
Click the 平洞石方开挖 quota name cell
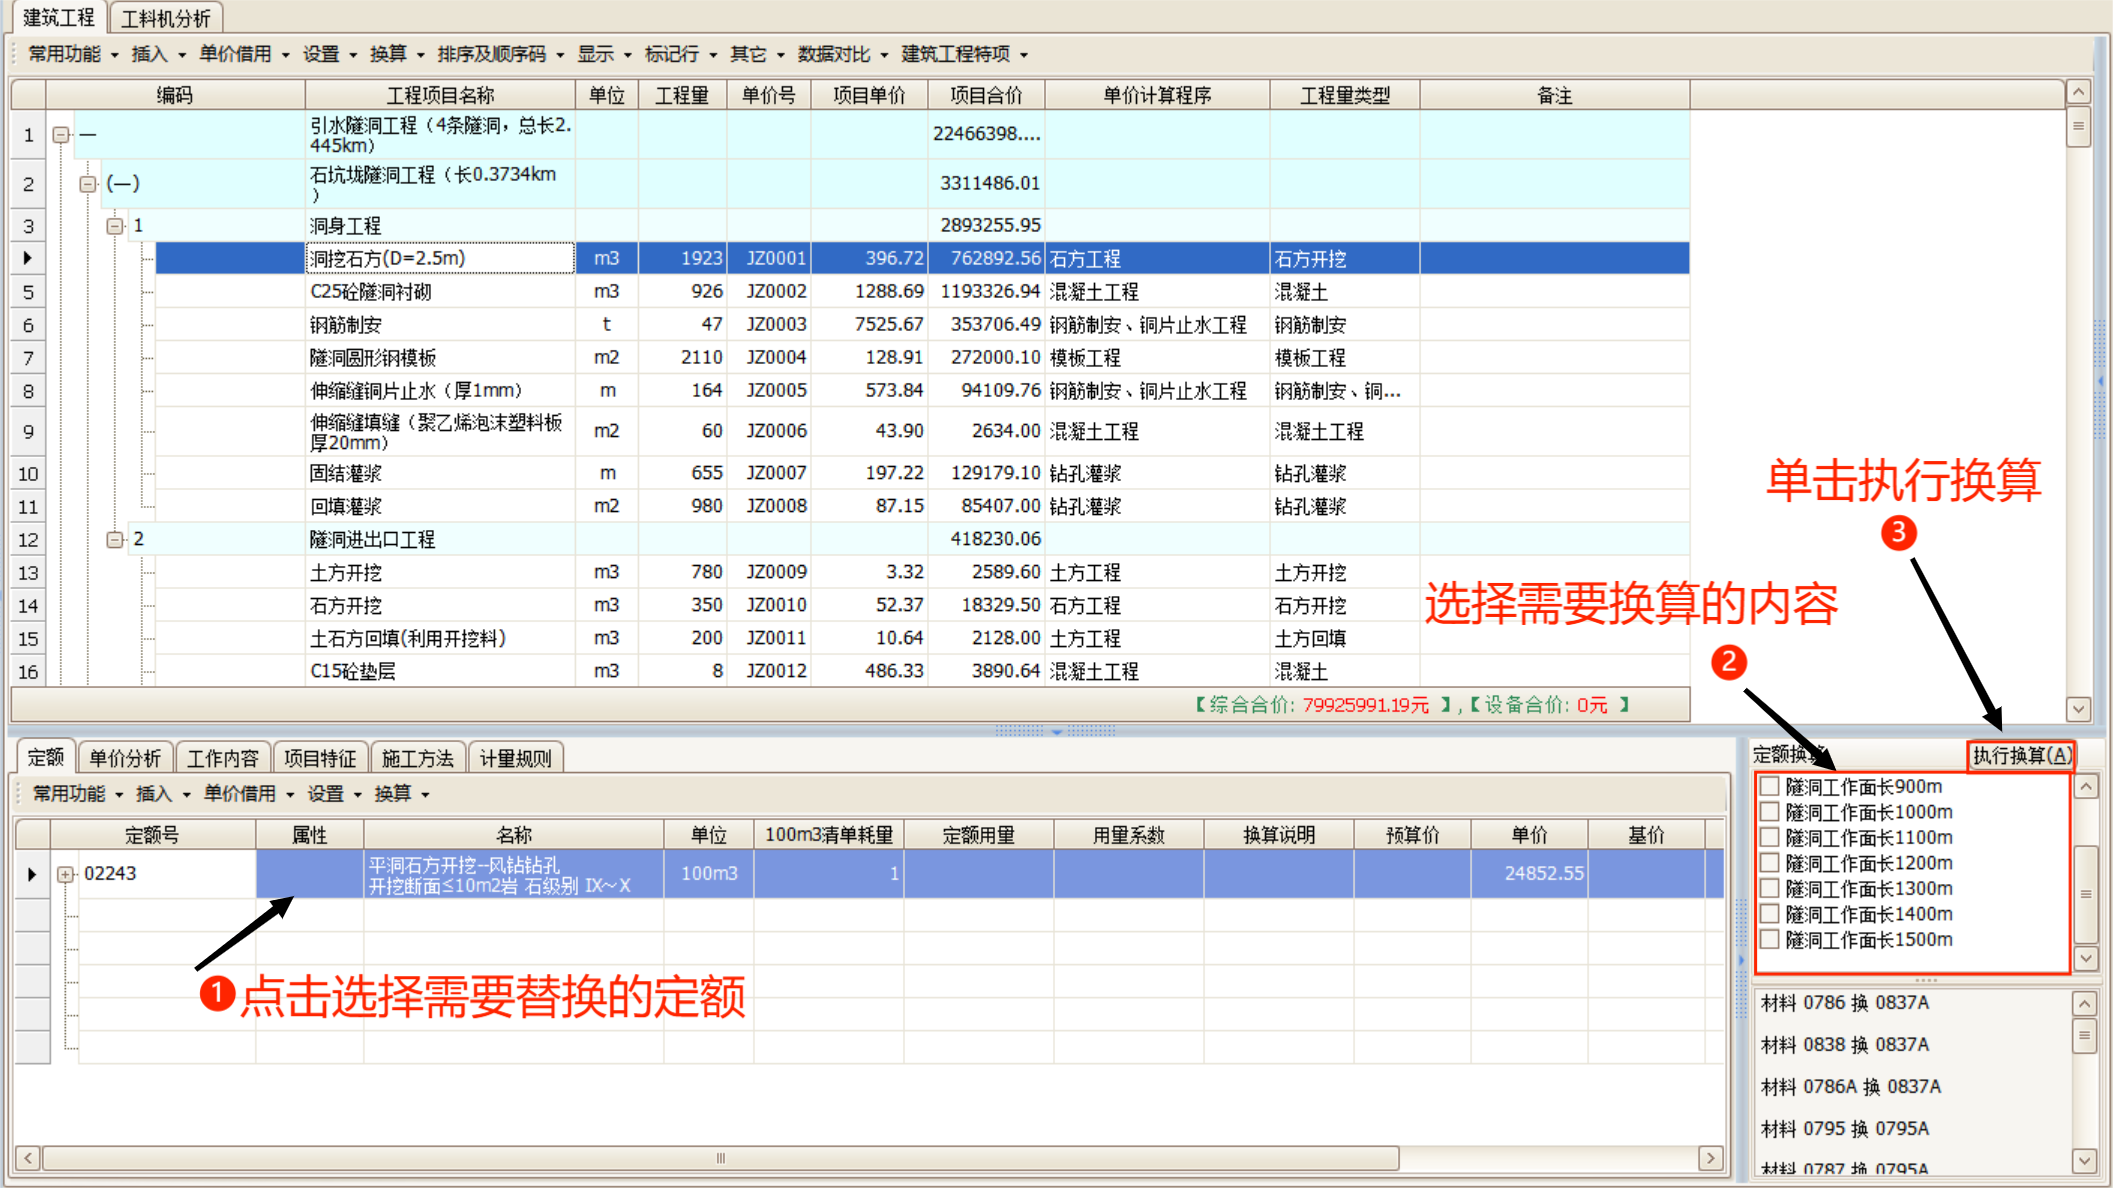click(x=514, y=874)
